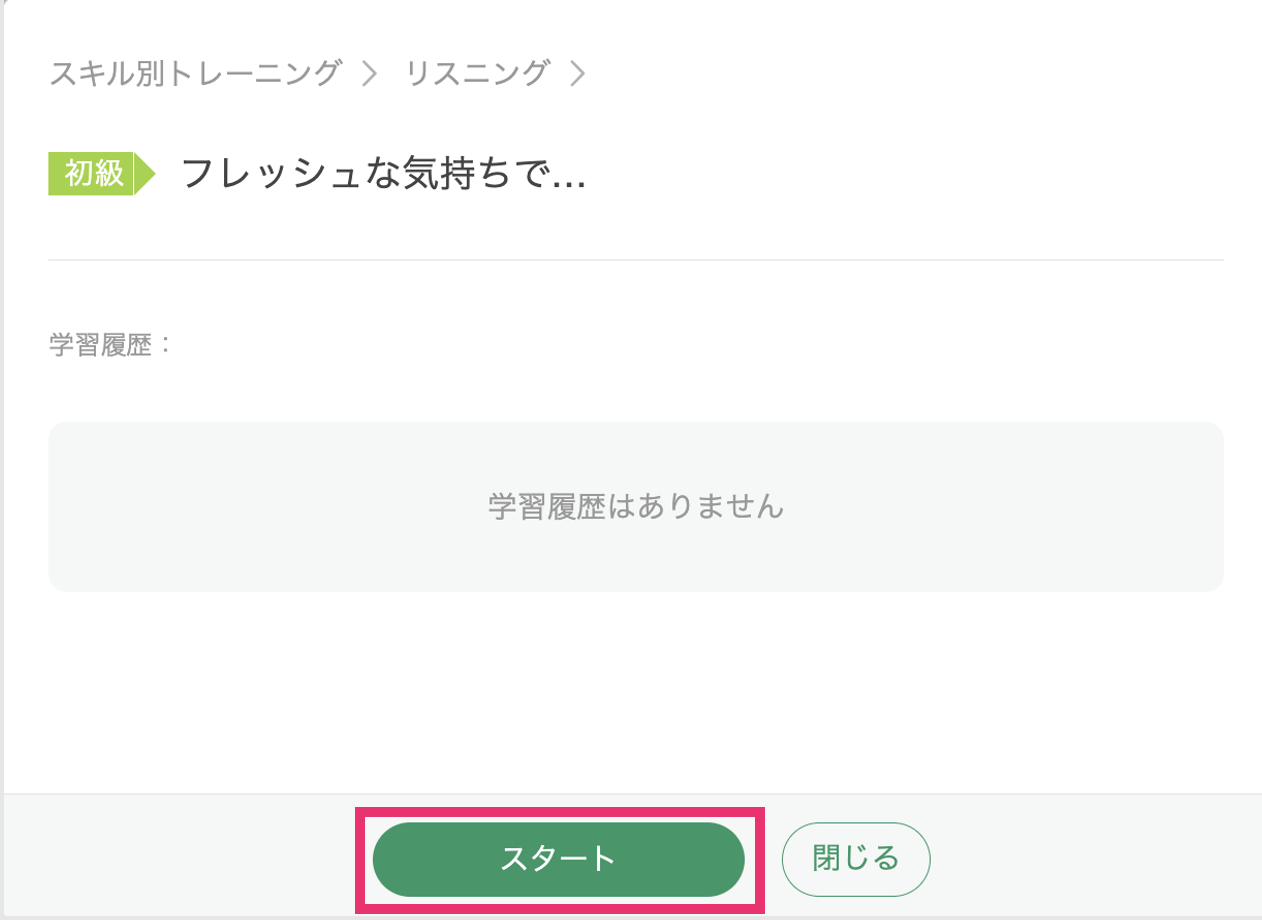Close the dialog using 閉じる
Image resolution: width=1262 pixels, height=920 pixels.
856,859
